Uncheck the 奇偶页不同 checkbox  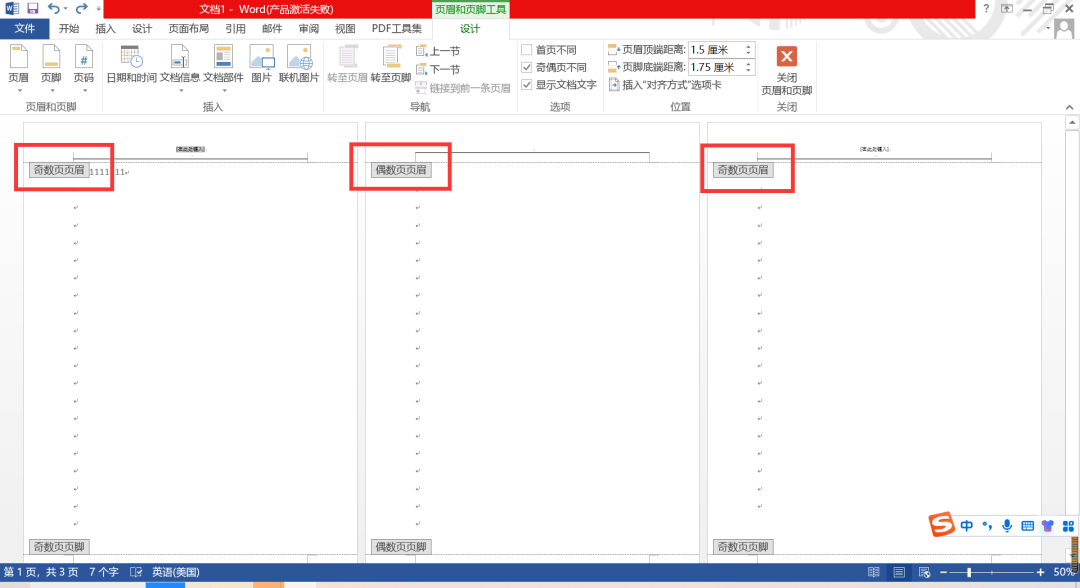[527, 67]
